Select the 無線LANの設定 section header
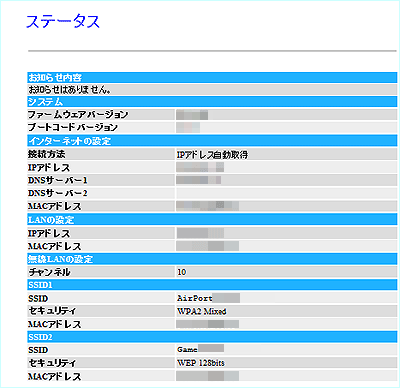Screen dimensions: 400x388 [x=212, y=259]
